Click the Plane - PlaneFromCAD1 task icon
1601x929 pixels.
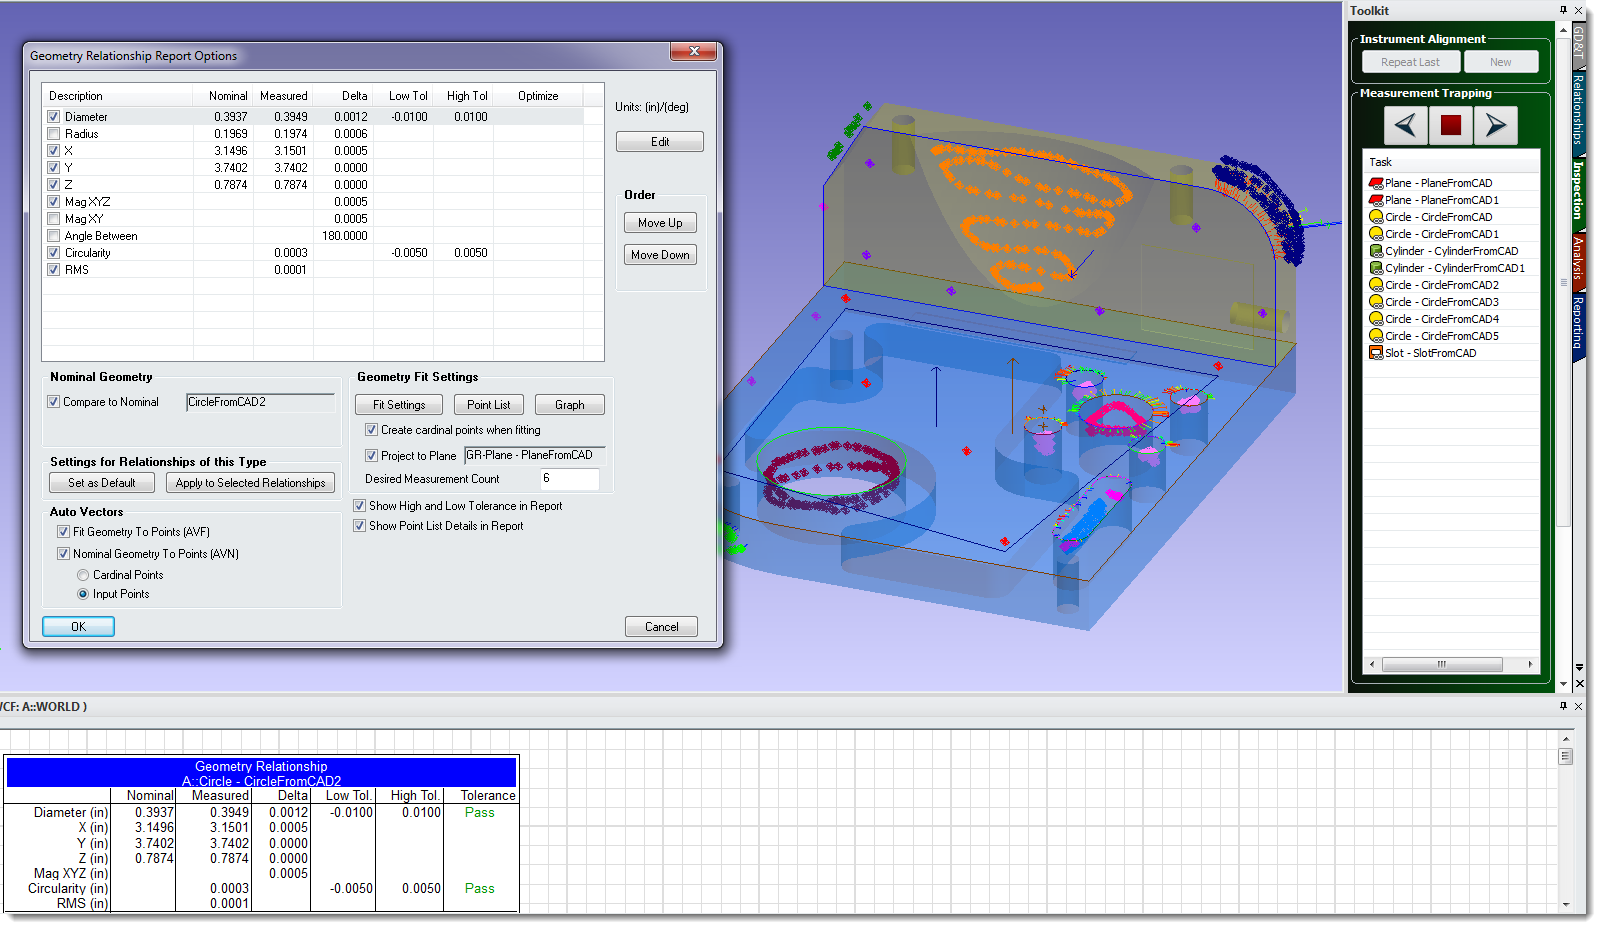1376,200
